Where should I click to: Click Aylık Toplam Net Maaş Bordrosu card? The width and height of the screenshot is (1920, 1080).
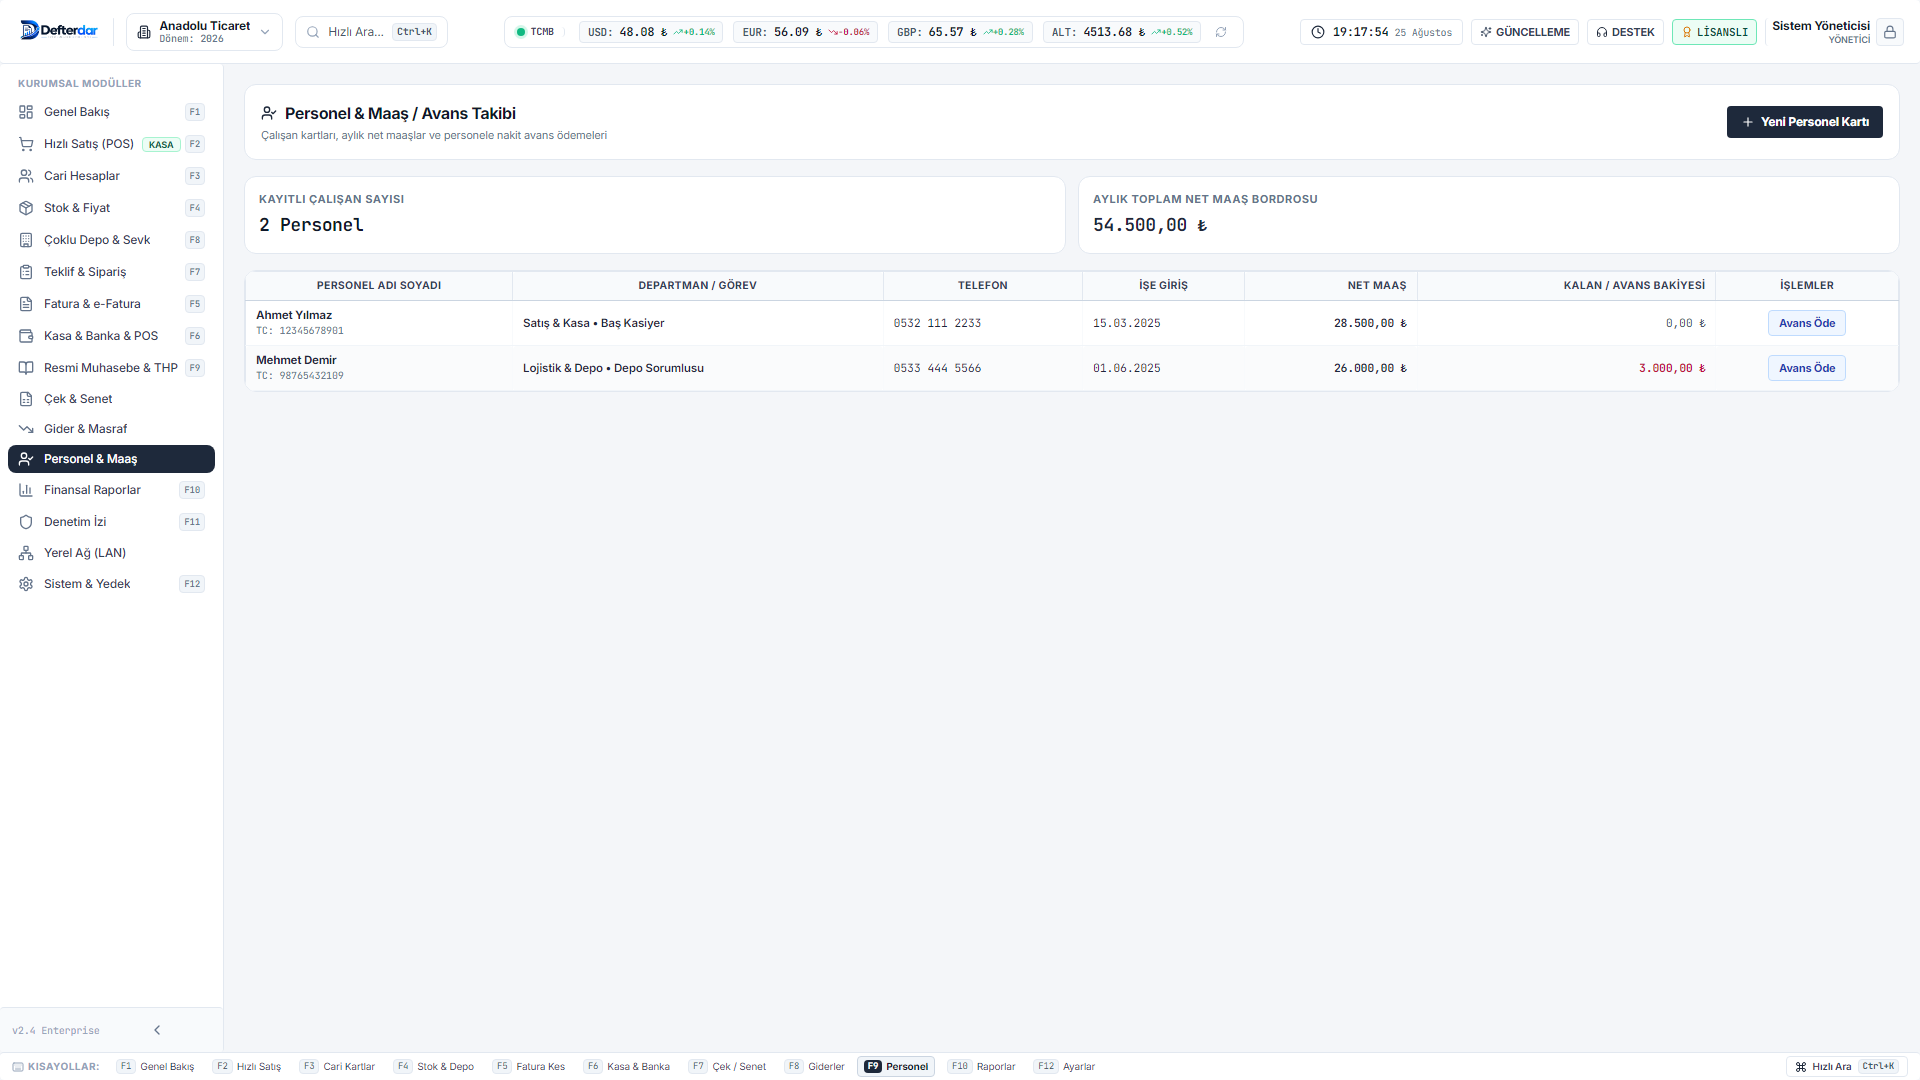pyautogui.click(x=1488, y=215)
